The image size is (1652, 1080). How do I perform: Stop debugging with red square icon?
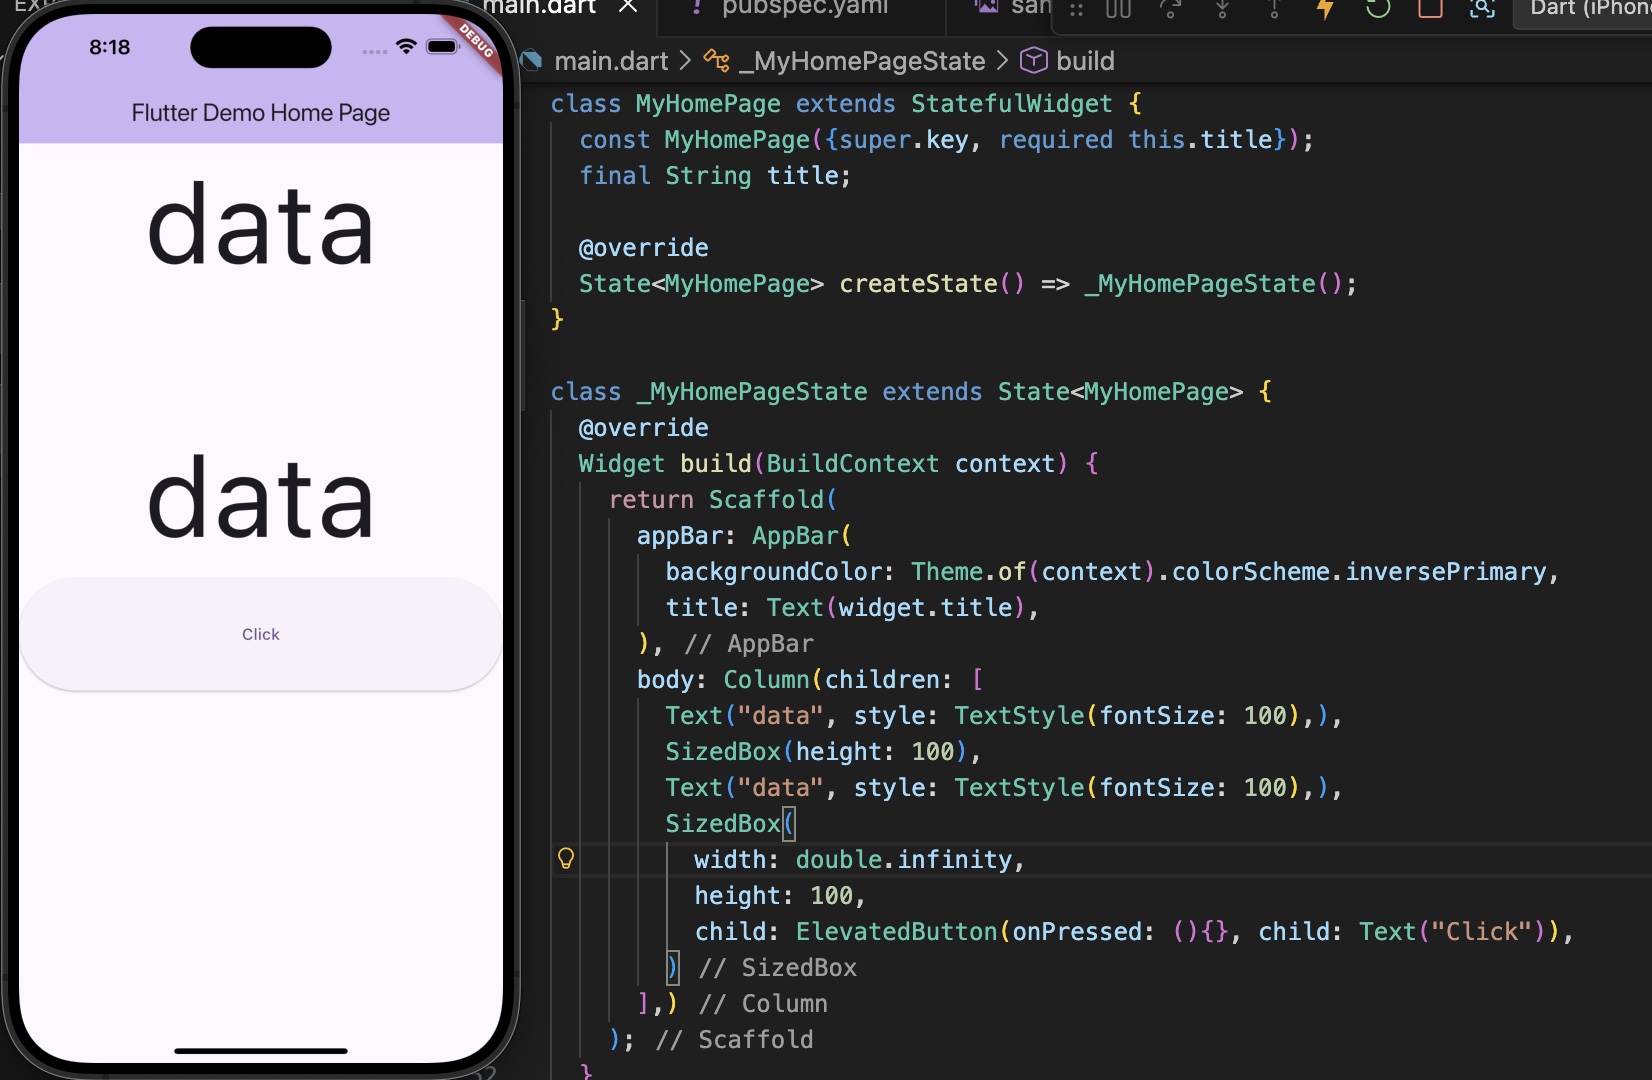1430,8
